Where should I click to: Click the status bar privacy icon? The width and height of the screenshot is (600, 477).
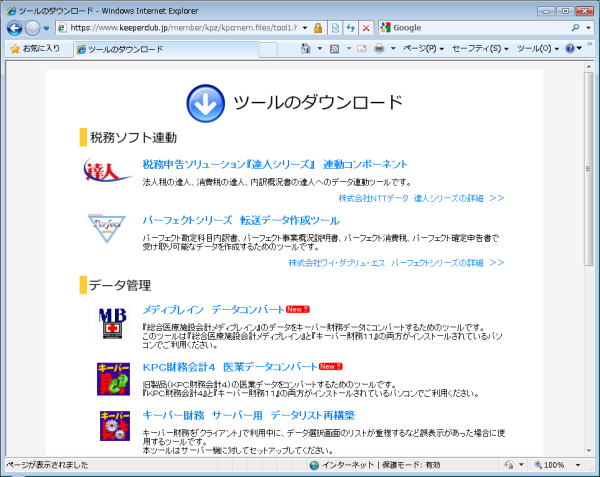click(509, 465)
